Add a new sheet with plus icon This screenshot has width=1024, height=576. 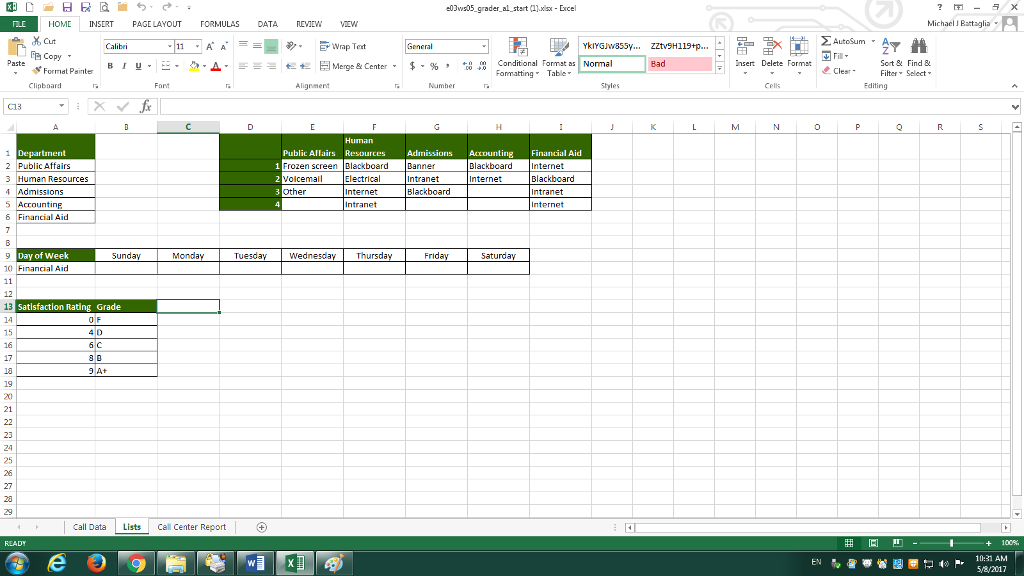(262, 527)
